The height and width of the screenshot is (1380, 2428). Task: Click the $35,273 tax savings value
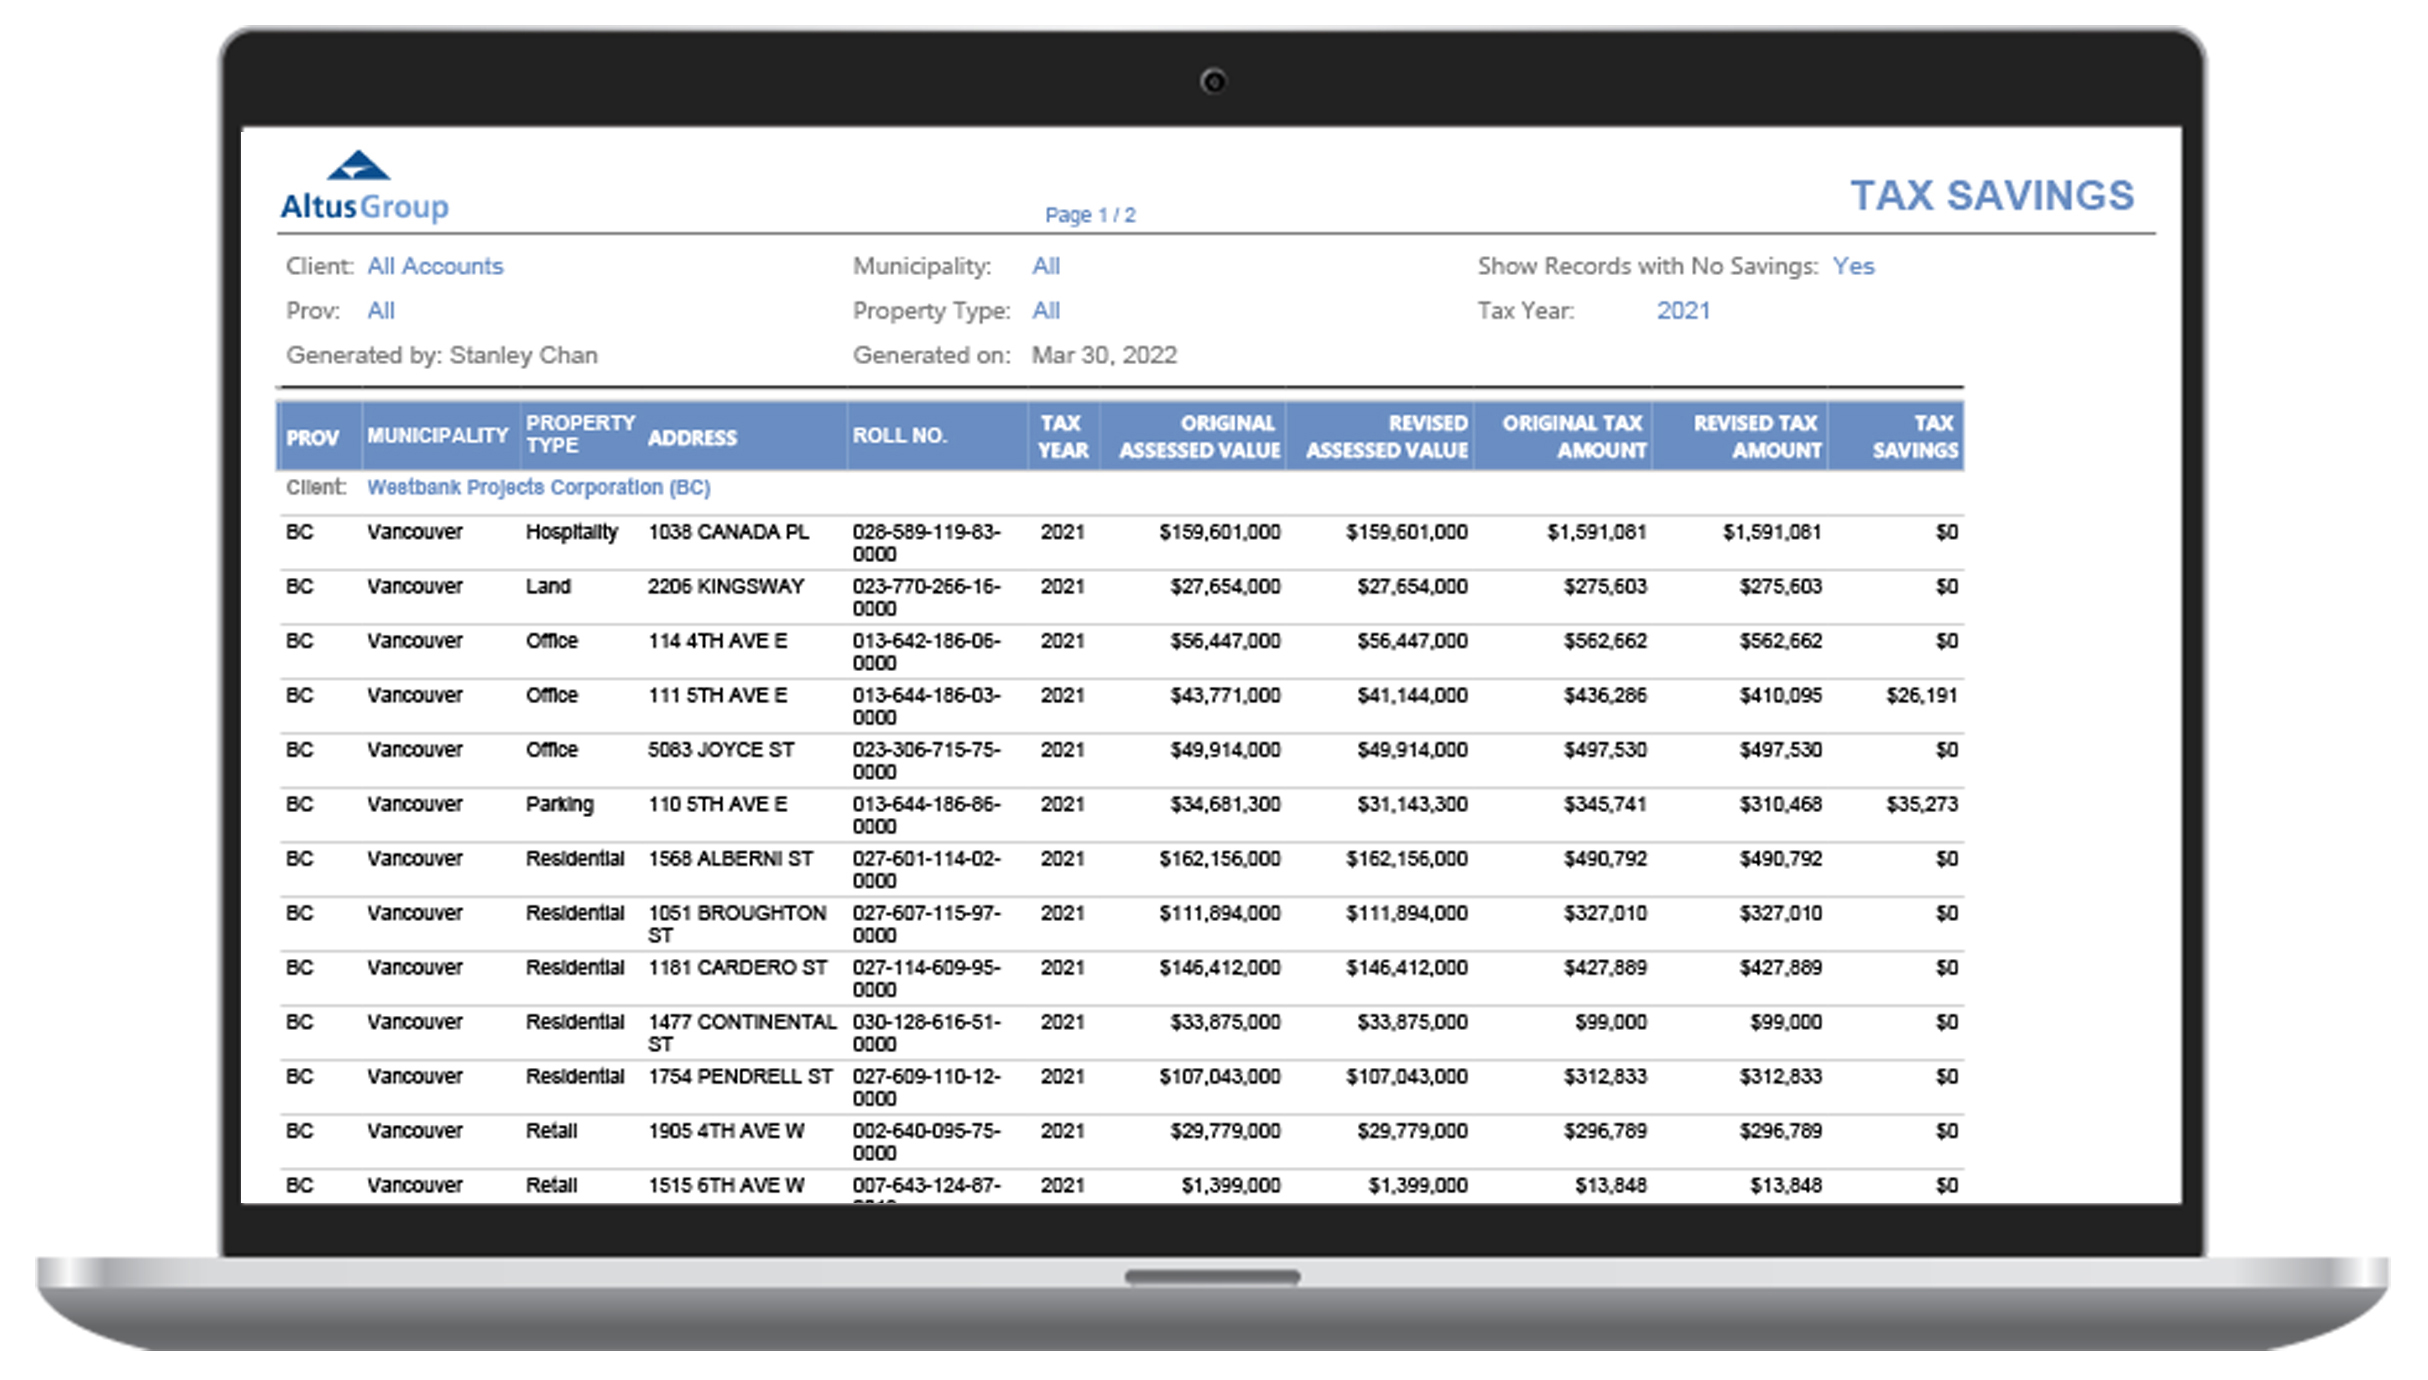1920,805
